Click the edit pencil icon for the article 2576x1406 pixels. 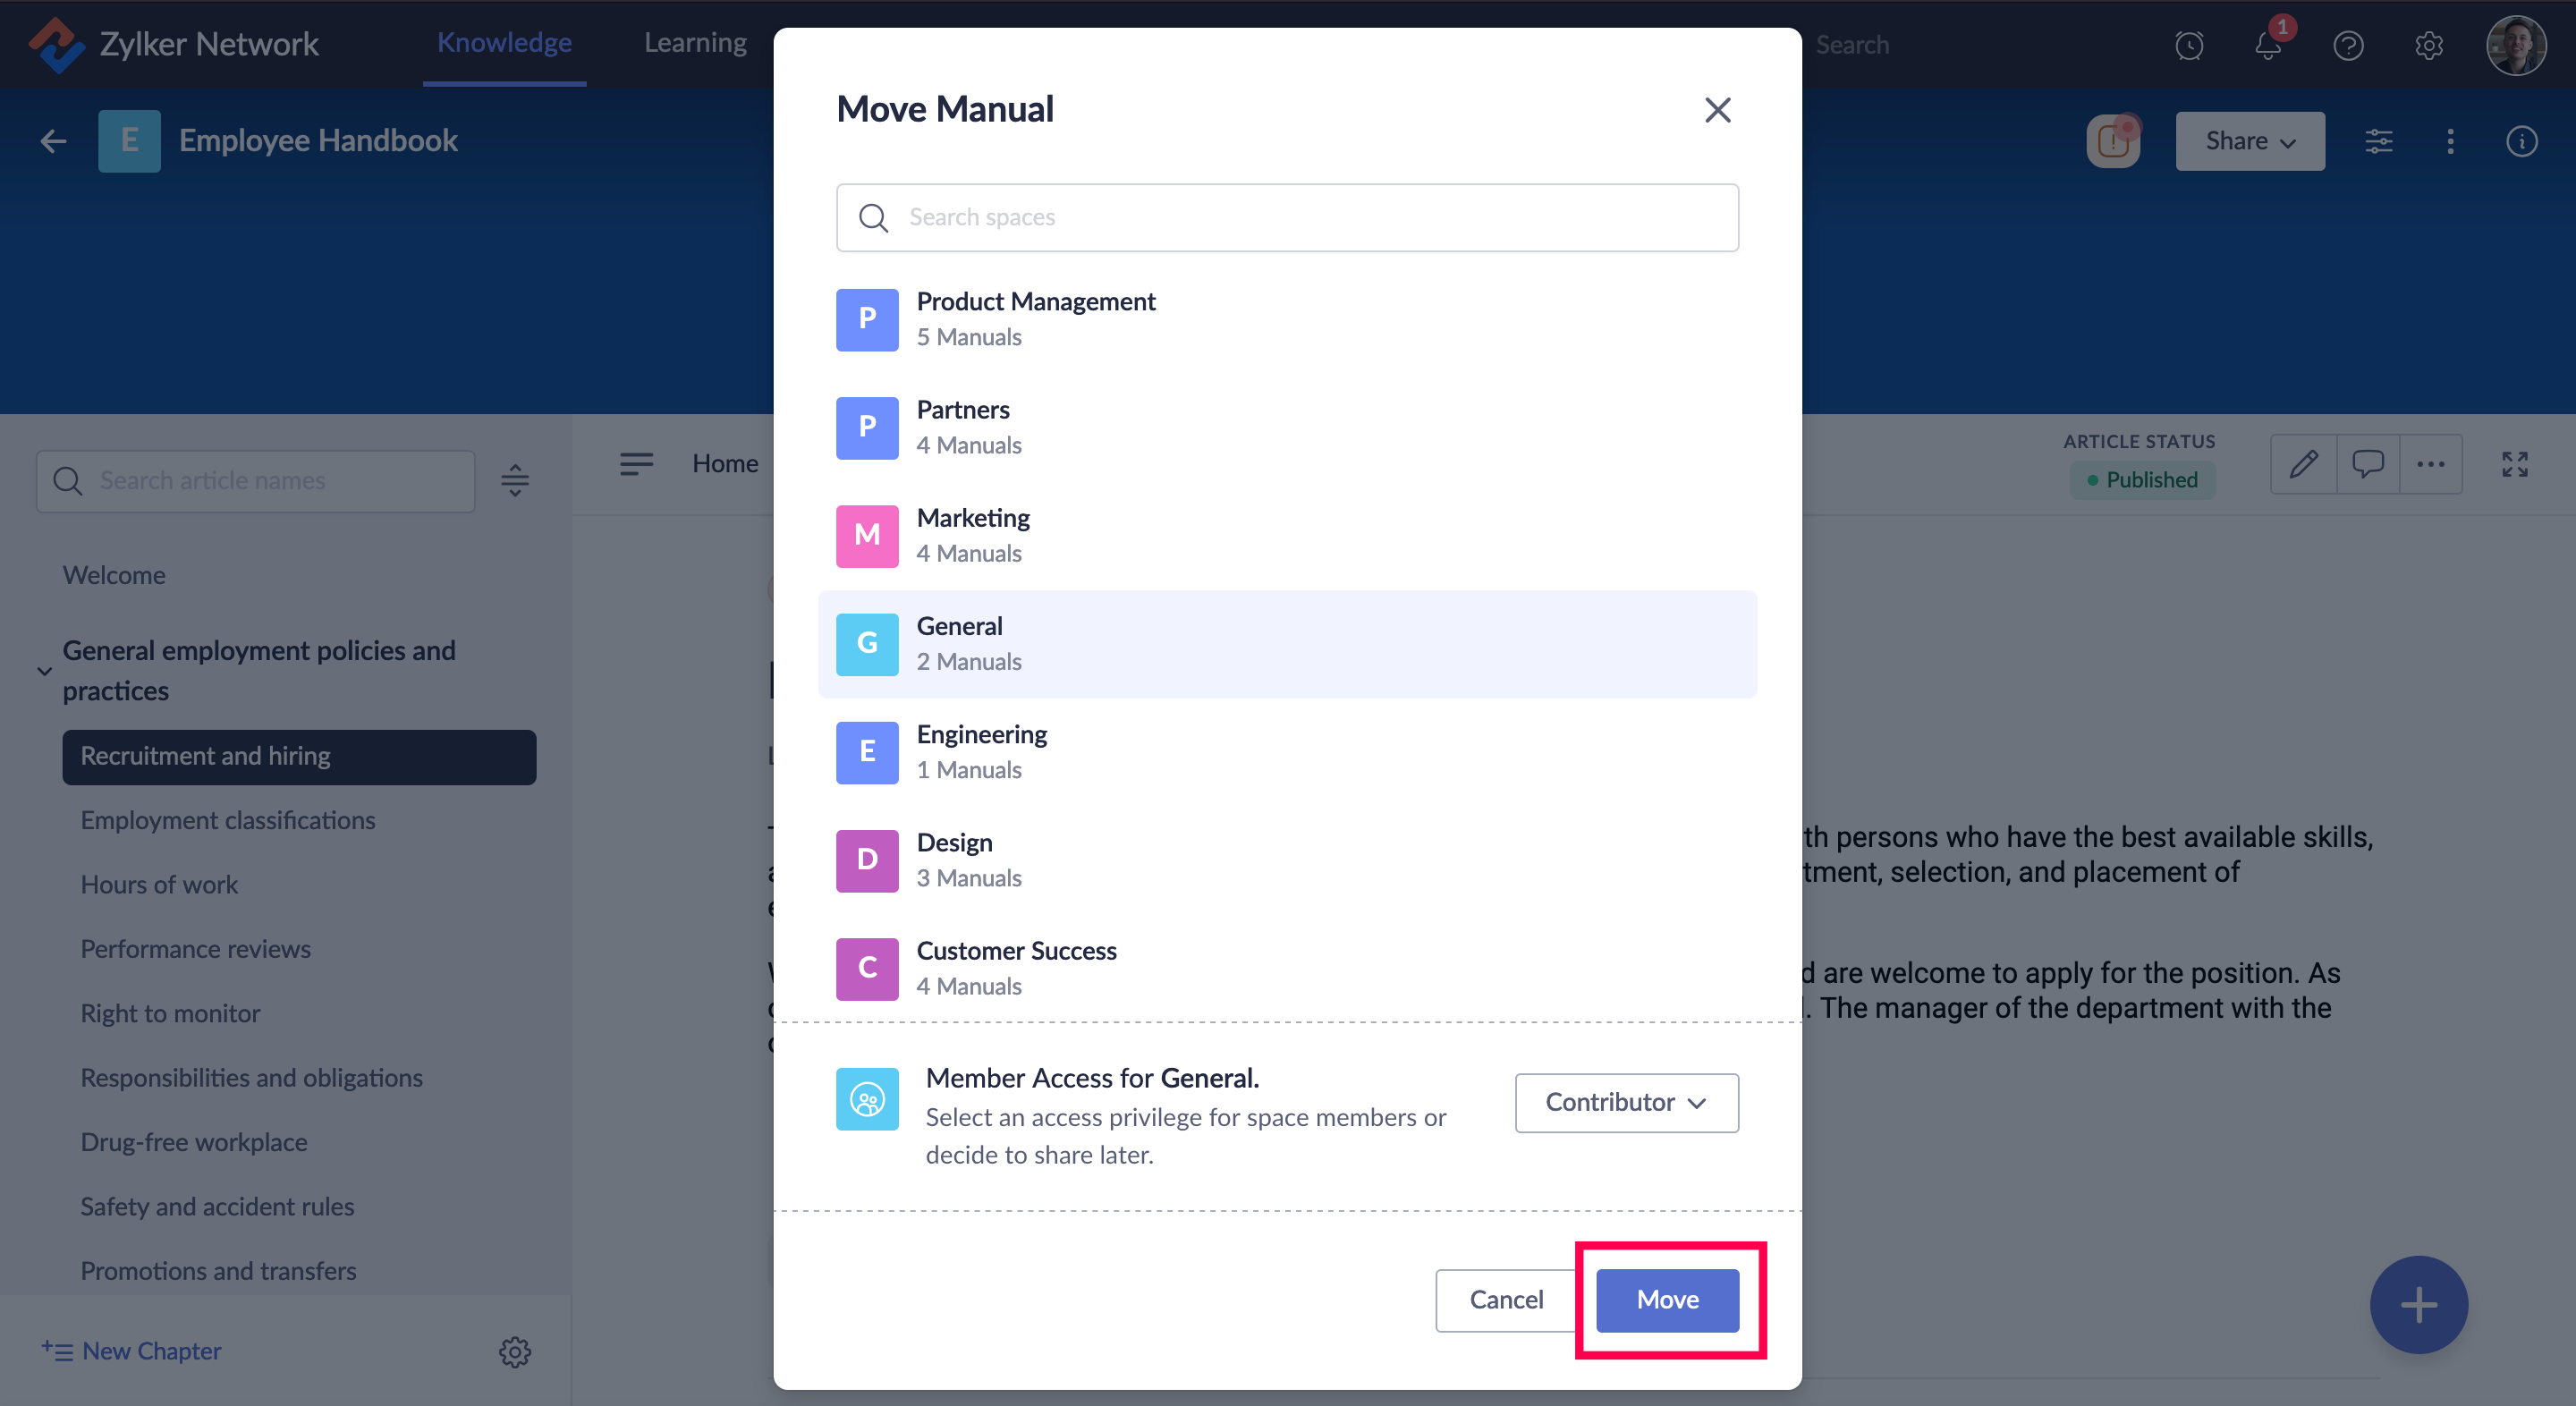pyautogui.click(x=2303, y=464)
